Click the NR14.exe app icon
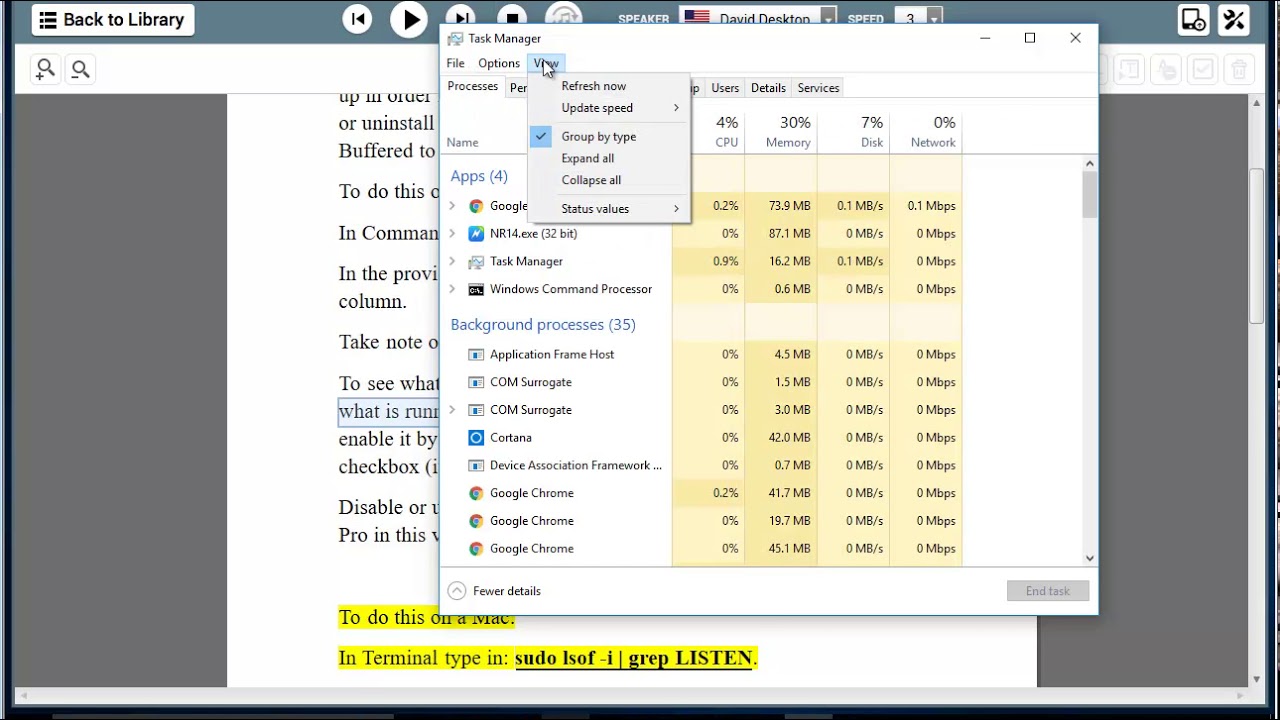Viewport: 1280px width, 720px height. [476, 234]
